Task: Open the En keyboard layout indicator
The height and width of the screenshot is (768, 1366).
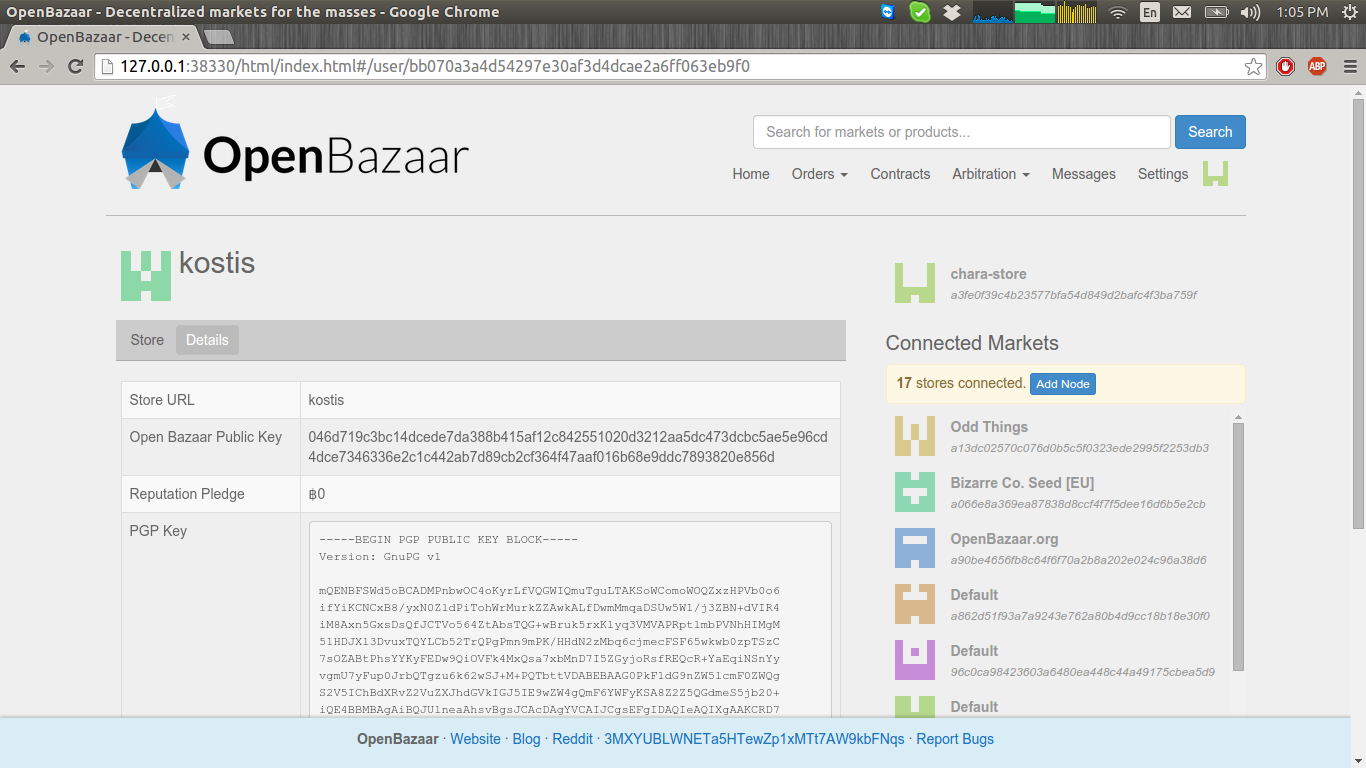Action: [1150, 12]
